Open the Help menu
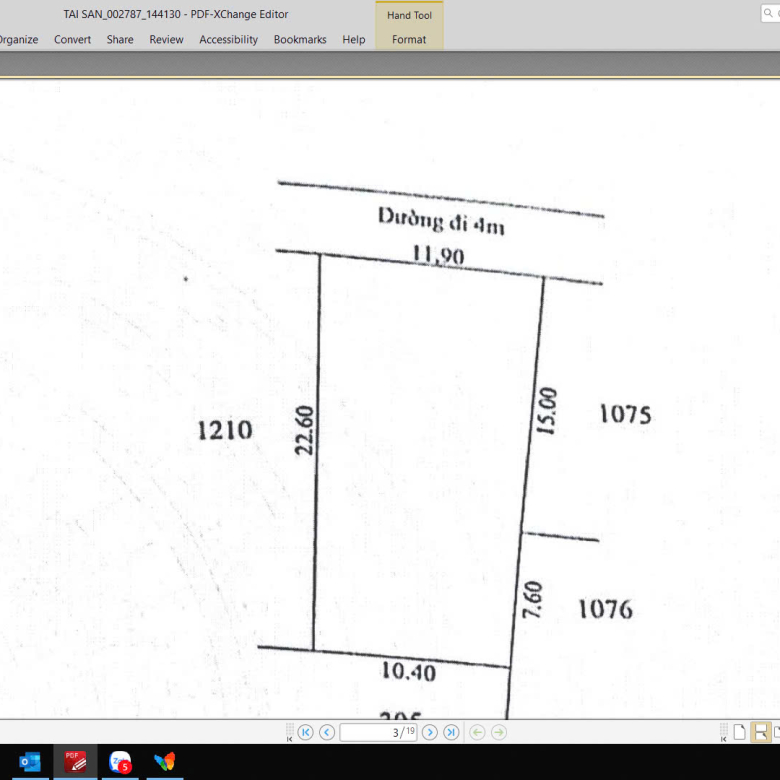The image size is (780, 780). [x=353, y=39]
